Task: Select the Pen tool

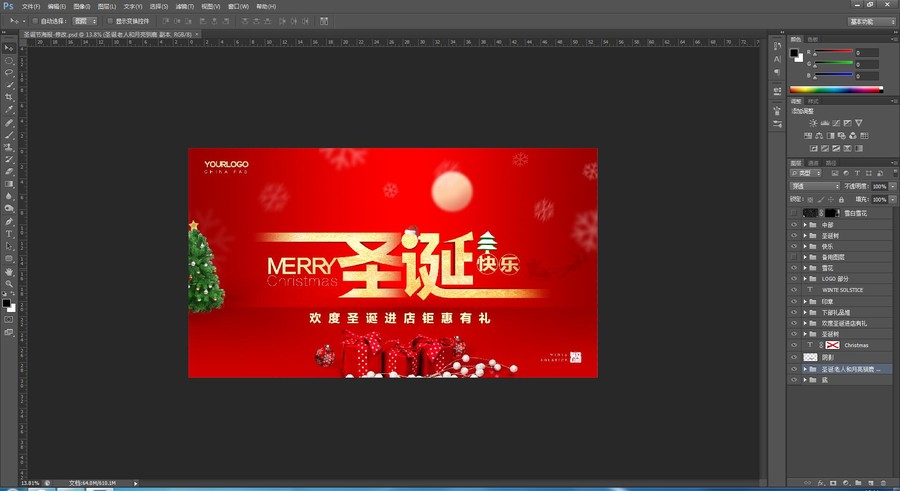Action: pos(9,222)
